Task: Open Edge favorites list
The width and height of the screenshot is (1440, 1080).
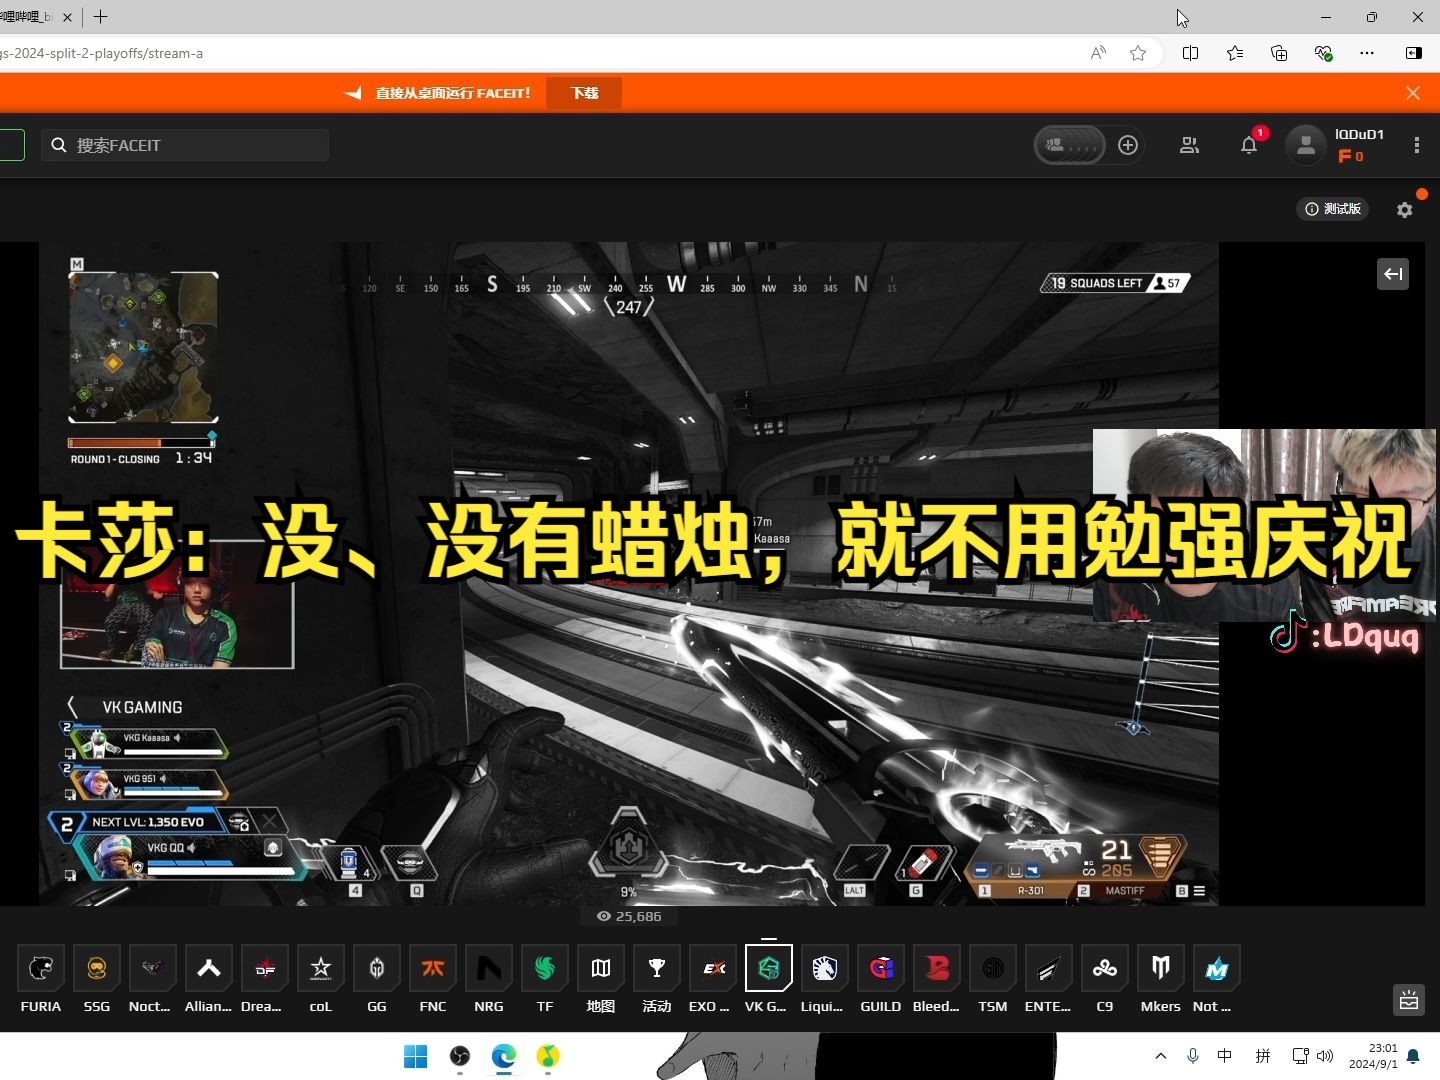Action: [x=1235, y=53]
